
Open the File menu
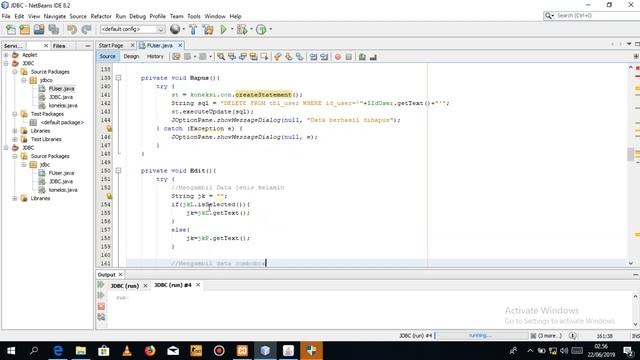(6, 16)
